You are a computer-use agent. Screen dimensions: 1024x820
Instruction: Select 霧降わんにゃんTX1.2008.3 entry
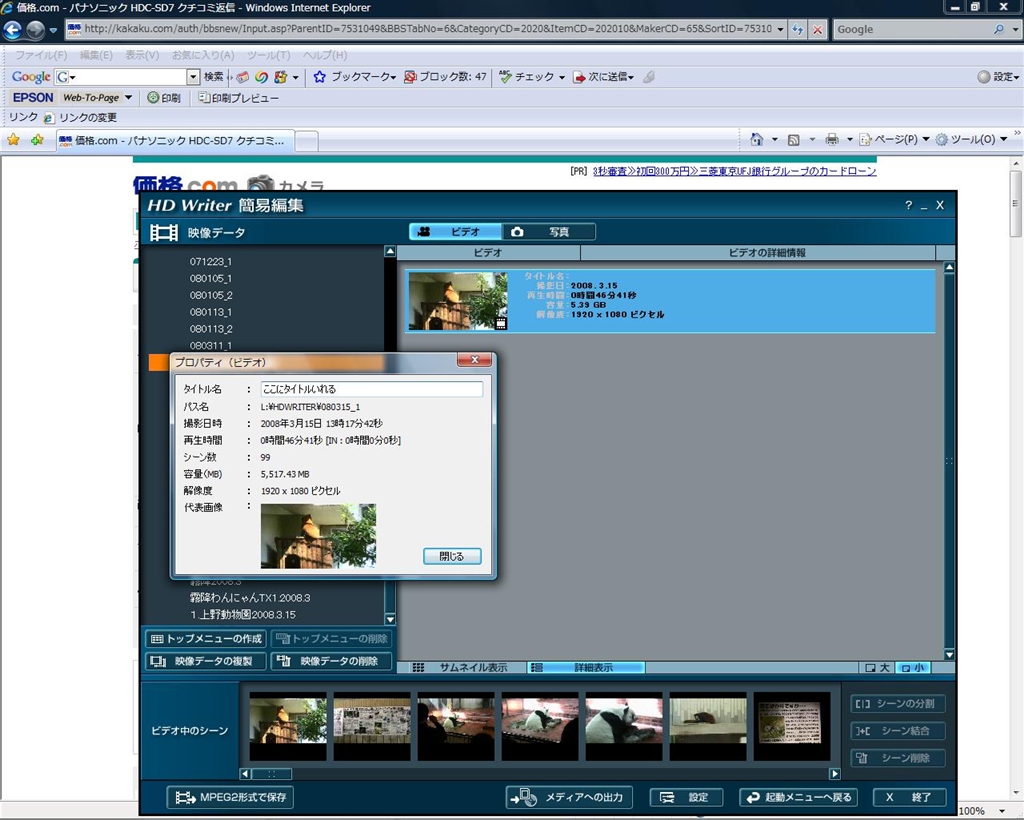(250, 597)
